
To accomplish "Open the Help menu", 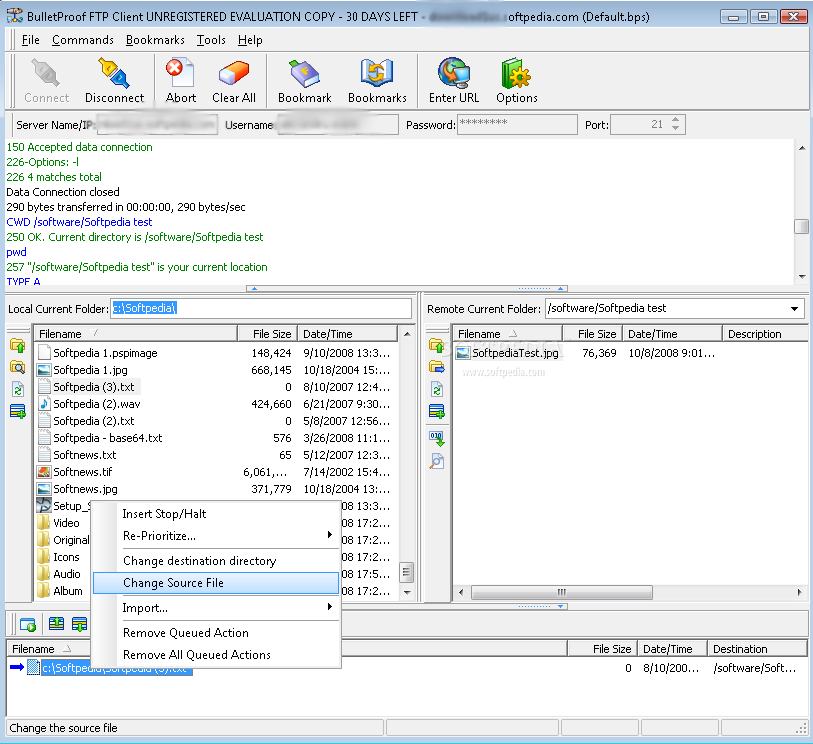I will point(250,40).
